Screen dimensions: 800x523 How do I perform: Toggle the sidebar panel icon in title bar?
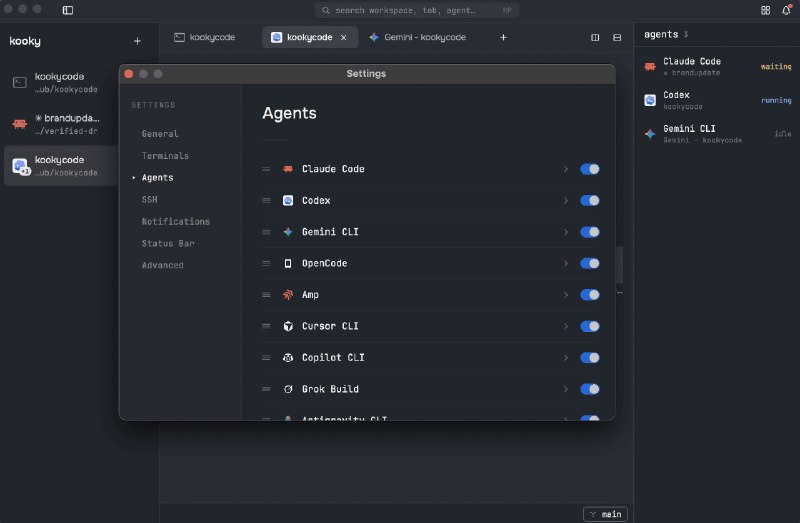(x=67, y=10)
